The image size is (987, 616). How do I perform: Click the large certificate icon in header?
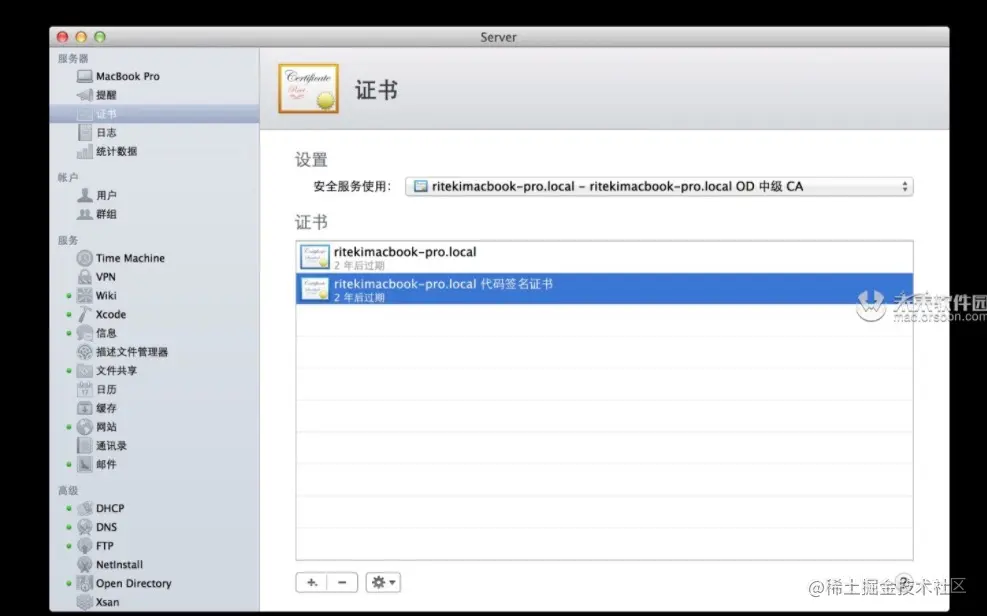308,89
